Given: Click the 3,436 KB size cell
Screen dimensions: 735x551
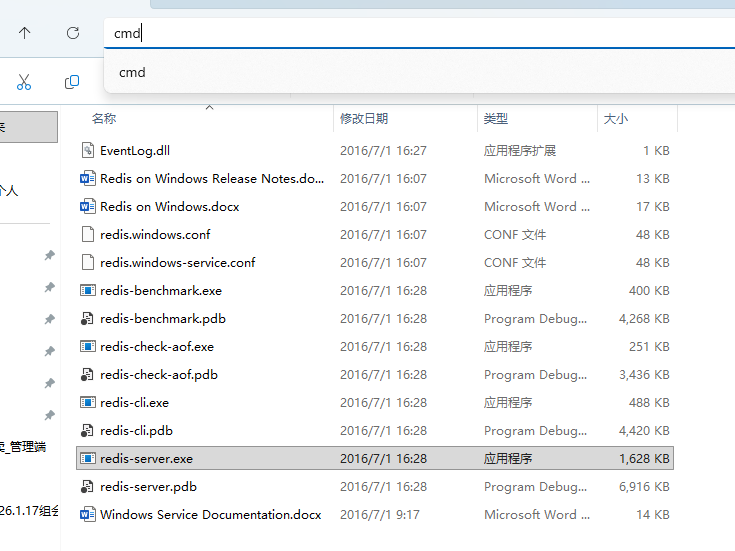Looking at the screenshot, I should tap(644, 375).
